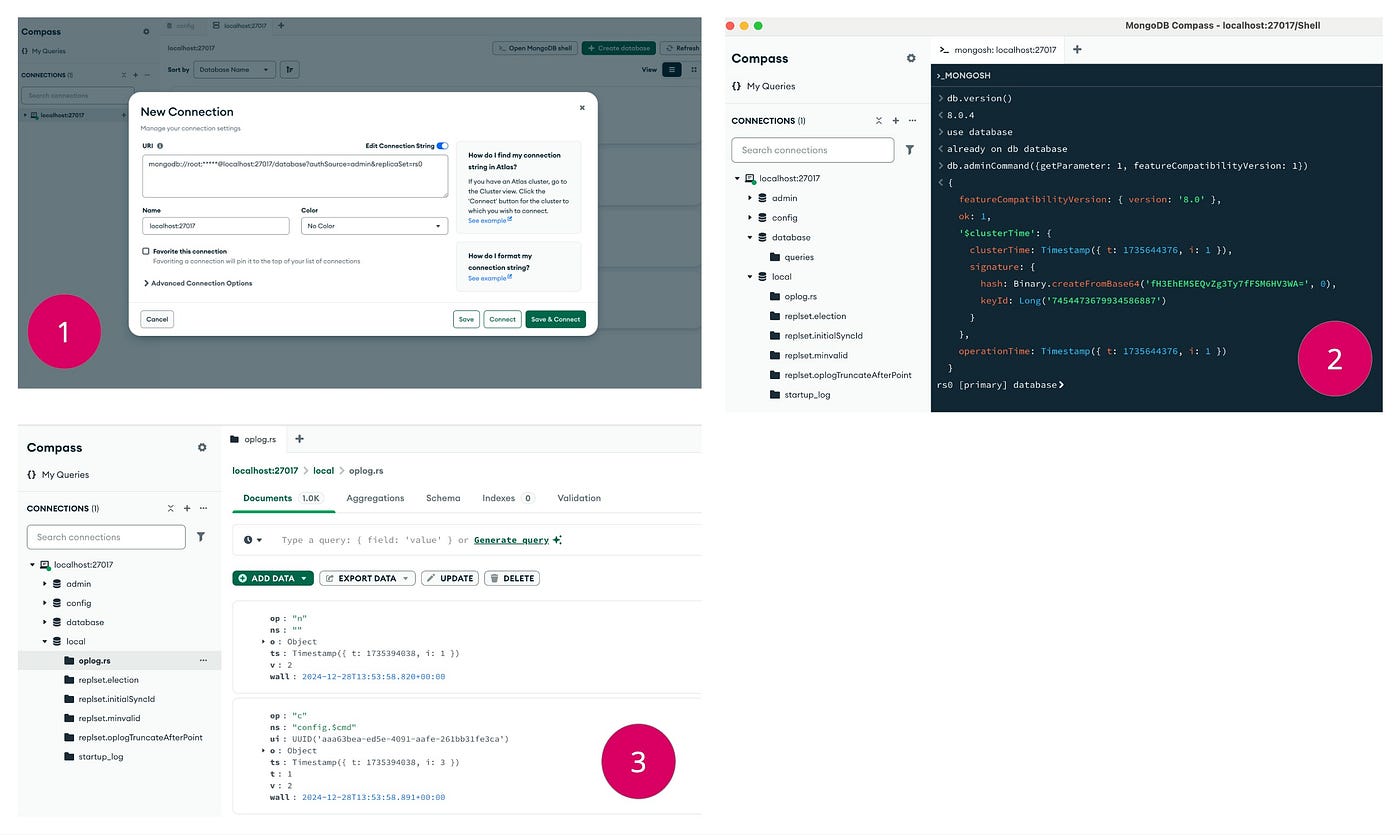Click the URI info icon in New Connection
Image resolution: width=1400 pixels, height=835 pixels.
[160, 146]
